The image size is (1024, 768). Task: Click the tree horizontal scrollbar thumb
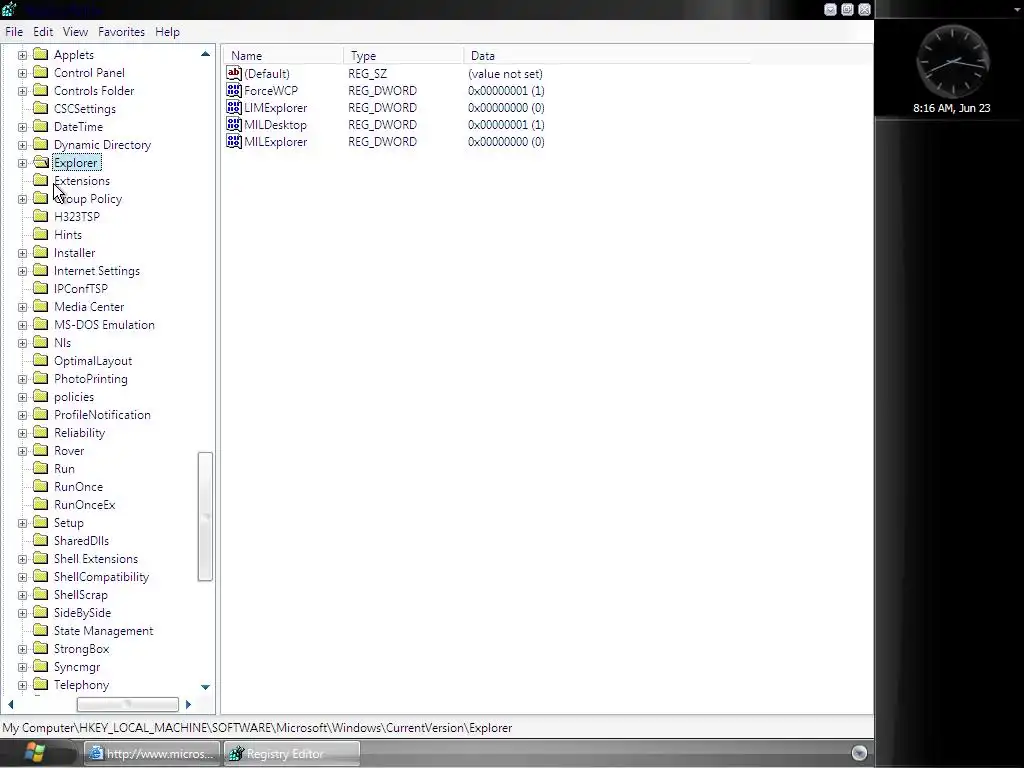tap(127, 704)
